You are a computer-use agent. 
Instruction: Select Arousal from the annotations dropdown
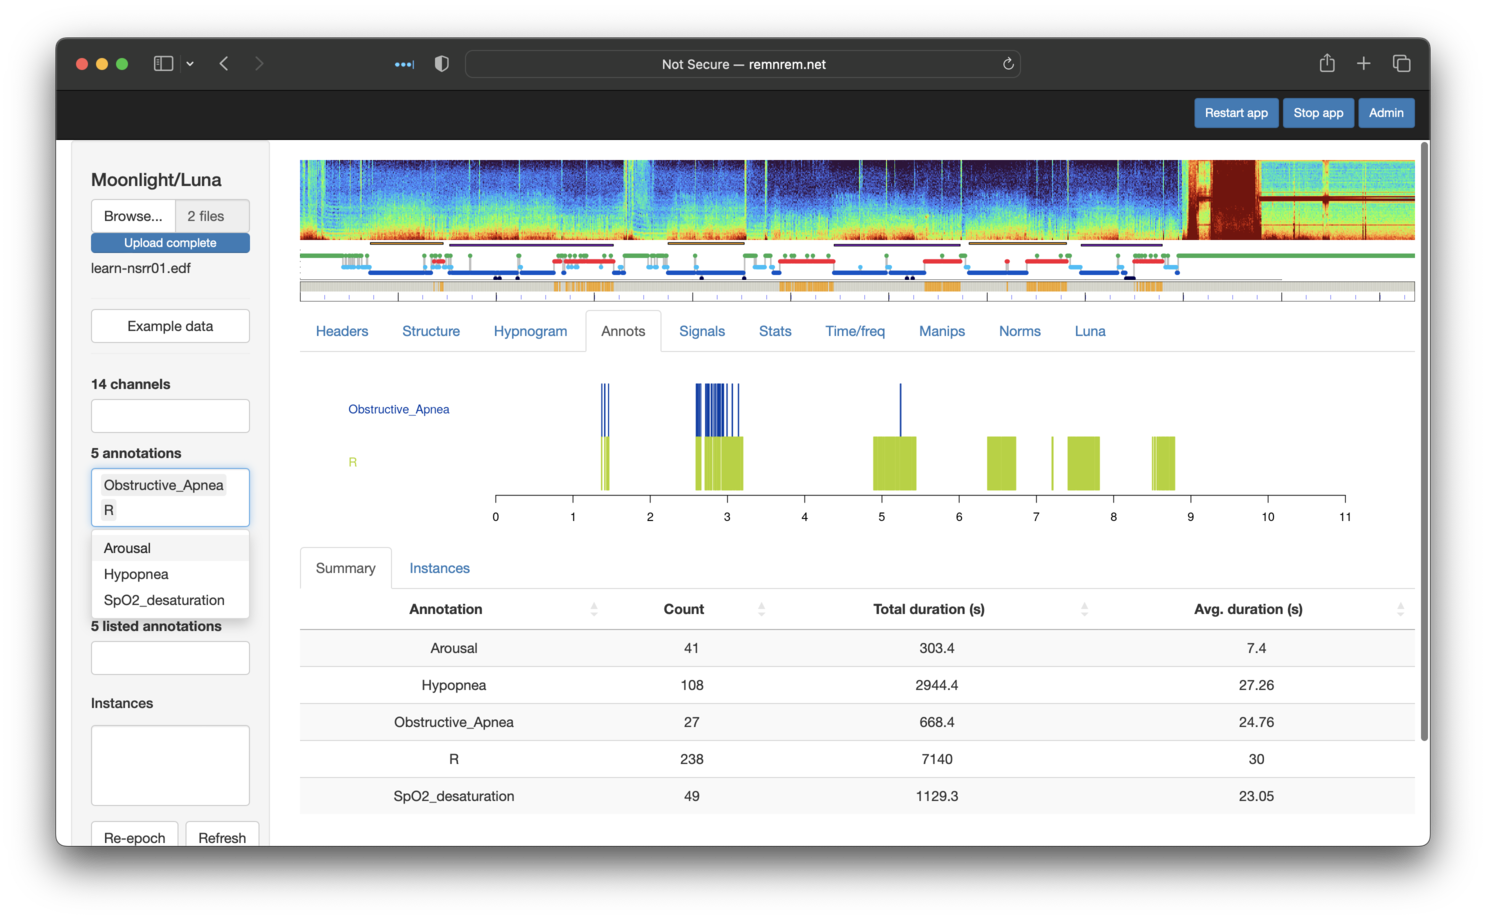click(x=128, y=548)
